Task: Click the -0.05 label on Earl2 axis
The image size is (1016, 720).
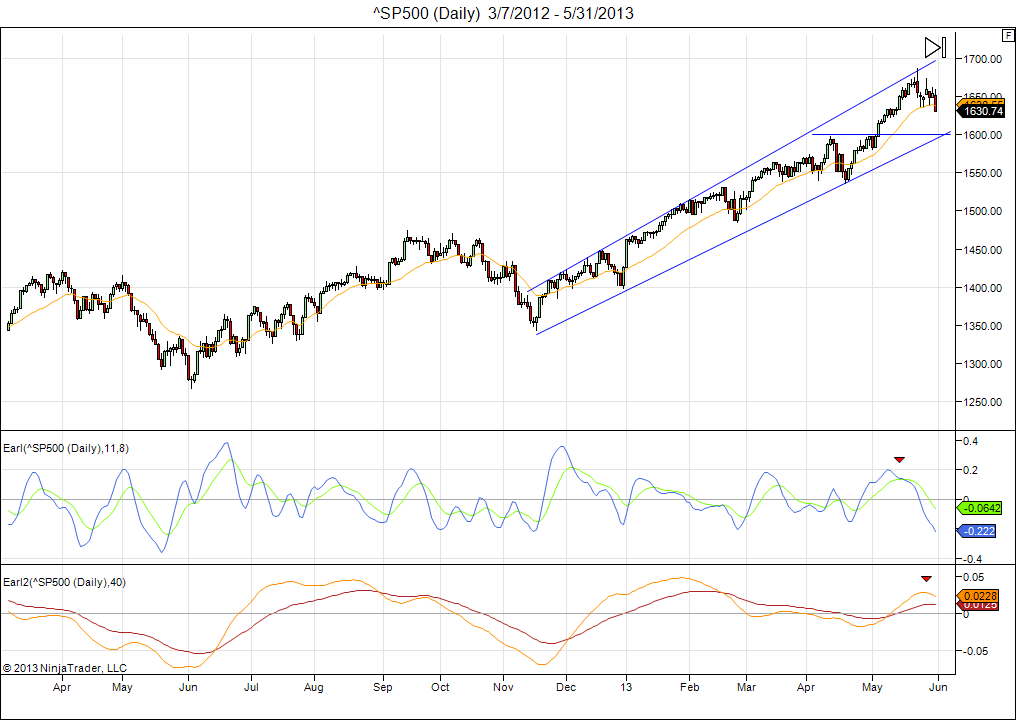Action: coord(975,651)
